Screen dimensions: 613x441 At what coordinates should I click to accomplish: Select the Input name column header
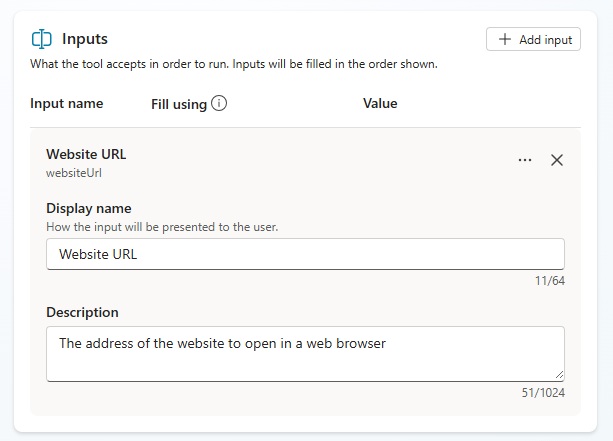tap(66, 103)
